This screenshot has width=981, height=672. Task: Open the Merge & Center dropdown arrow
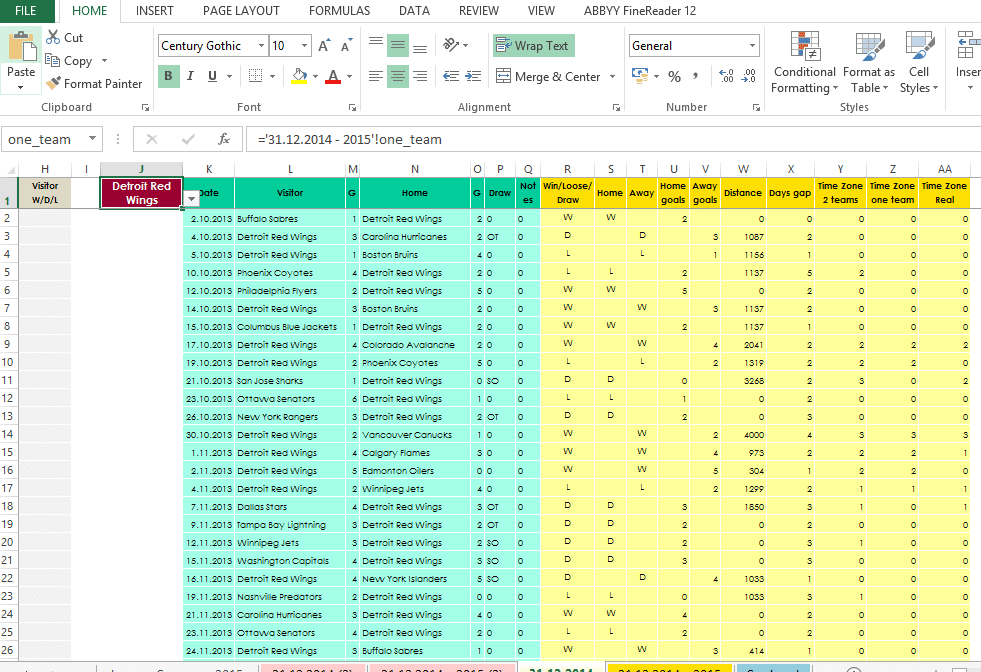coord(612,77)
